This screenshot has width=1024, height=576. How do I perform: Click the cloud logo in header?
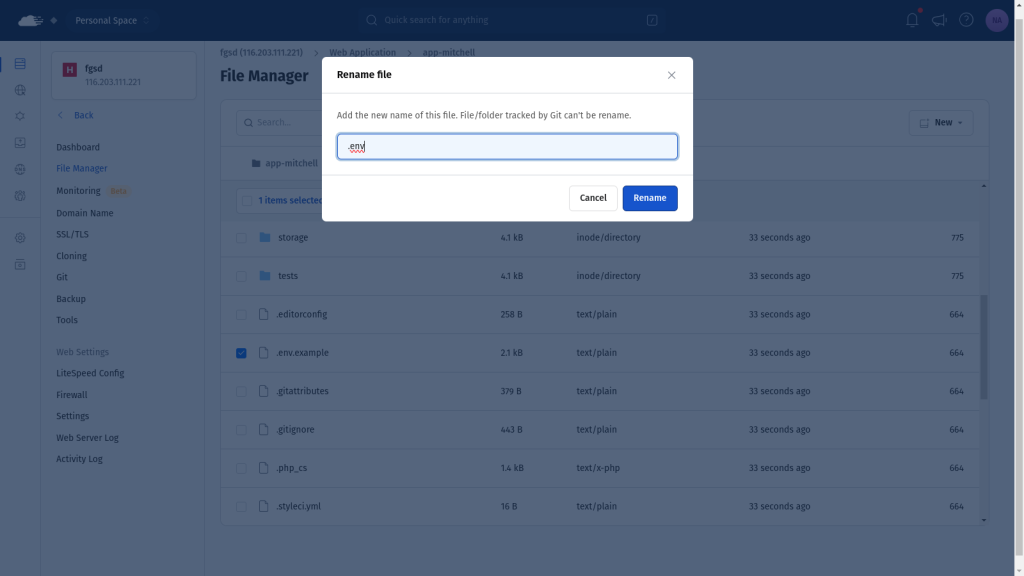31,20
